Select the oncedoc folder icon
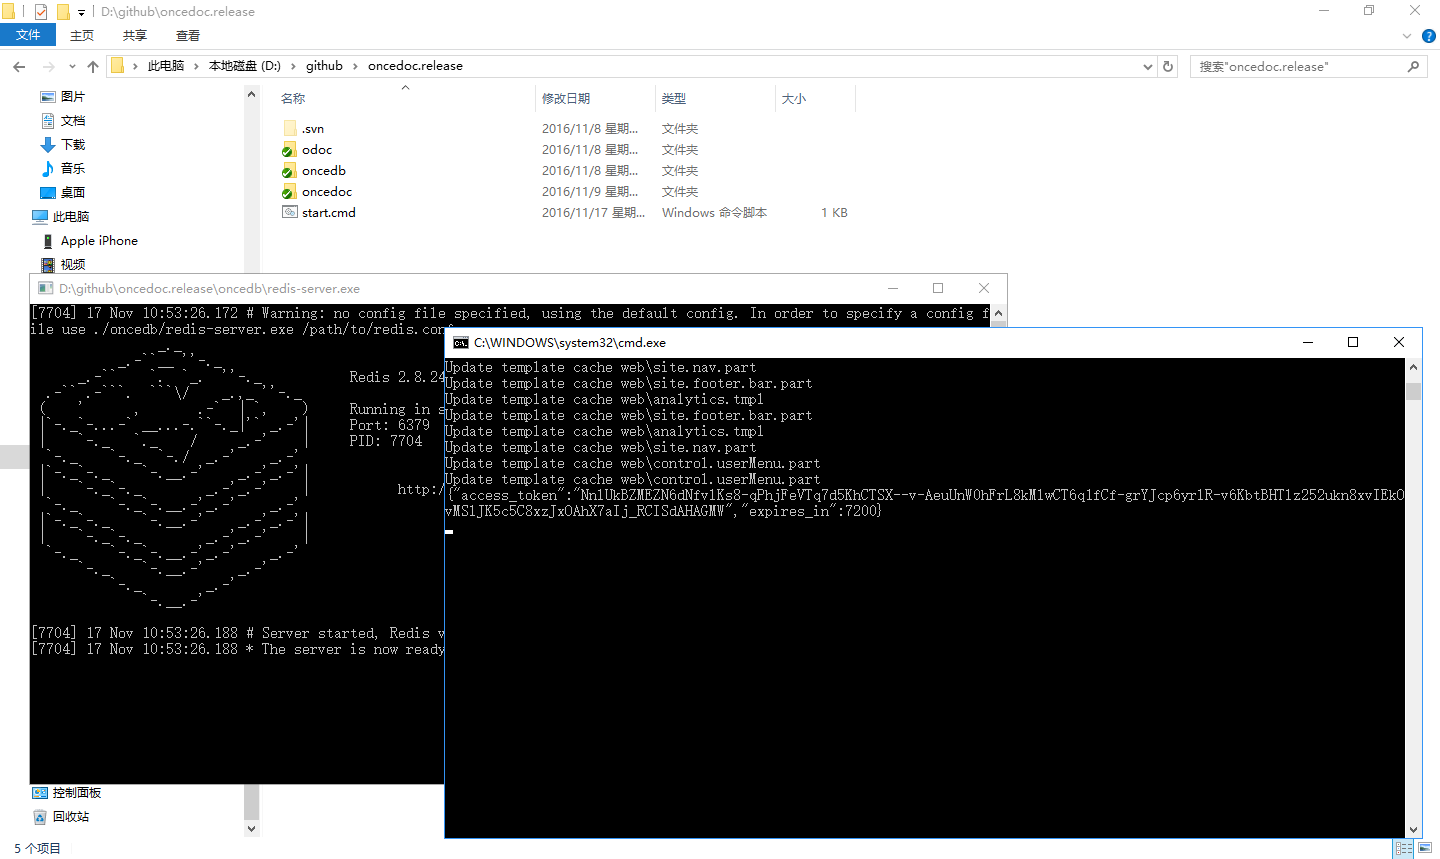The image size is (1440, 859). coord(290,191)
